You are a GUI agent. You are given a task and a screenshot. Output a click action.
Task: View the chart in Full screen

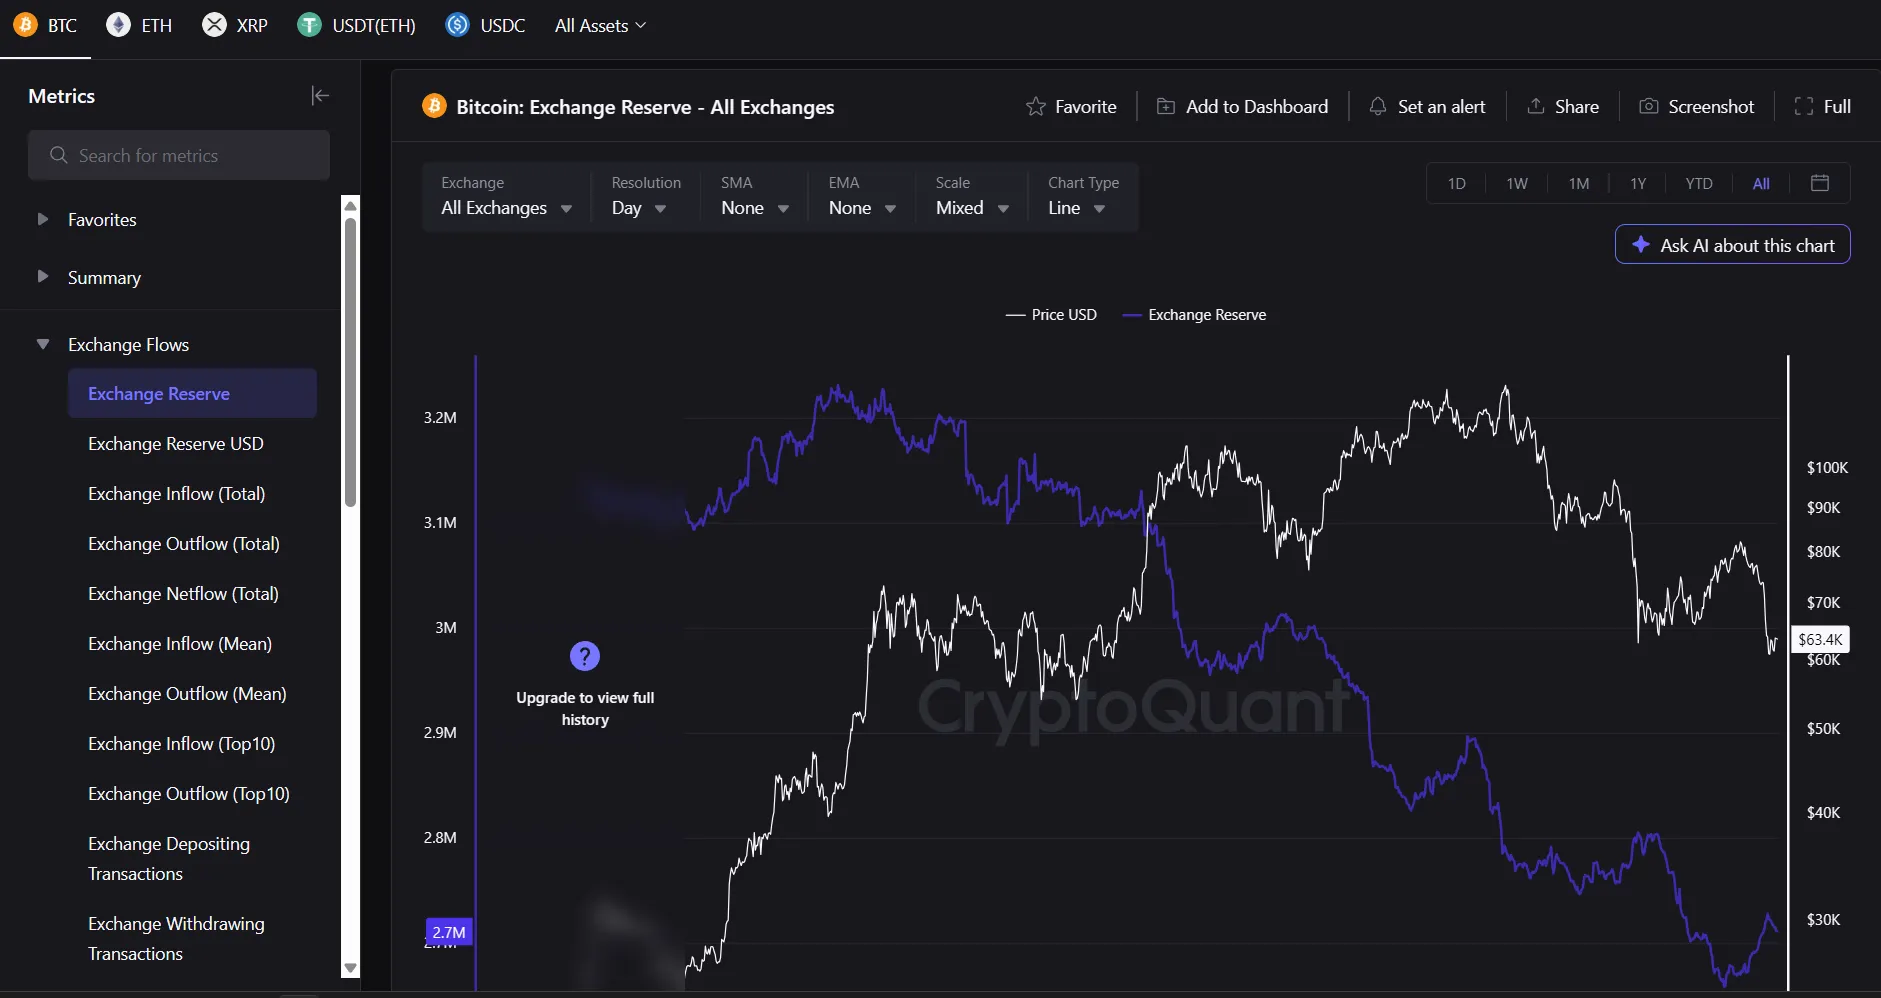[1823, 106]
